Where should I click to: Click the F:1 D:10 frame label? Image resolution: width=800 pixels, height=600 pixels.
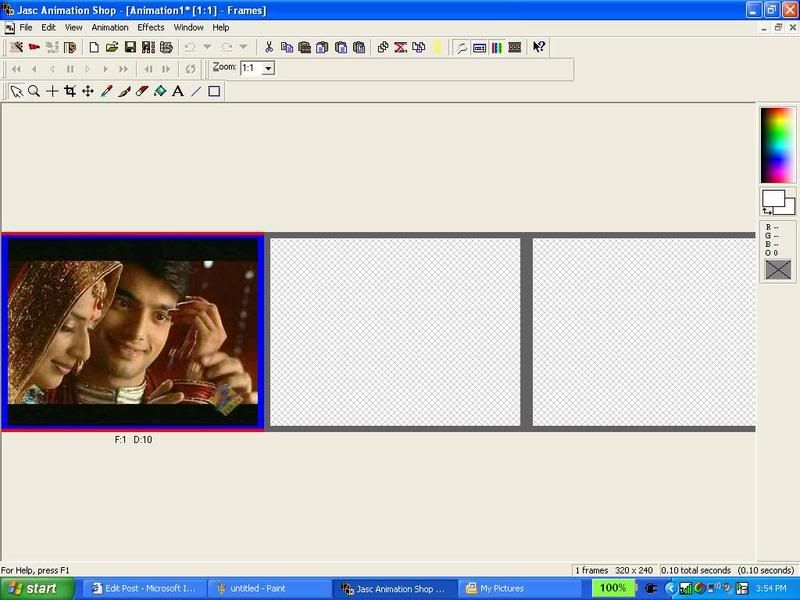click(x=133, y=440)
